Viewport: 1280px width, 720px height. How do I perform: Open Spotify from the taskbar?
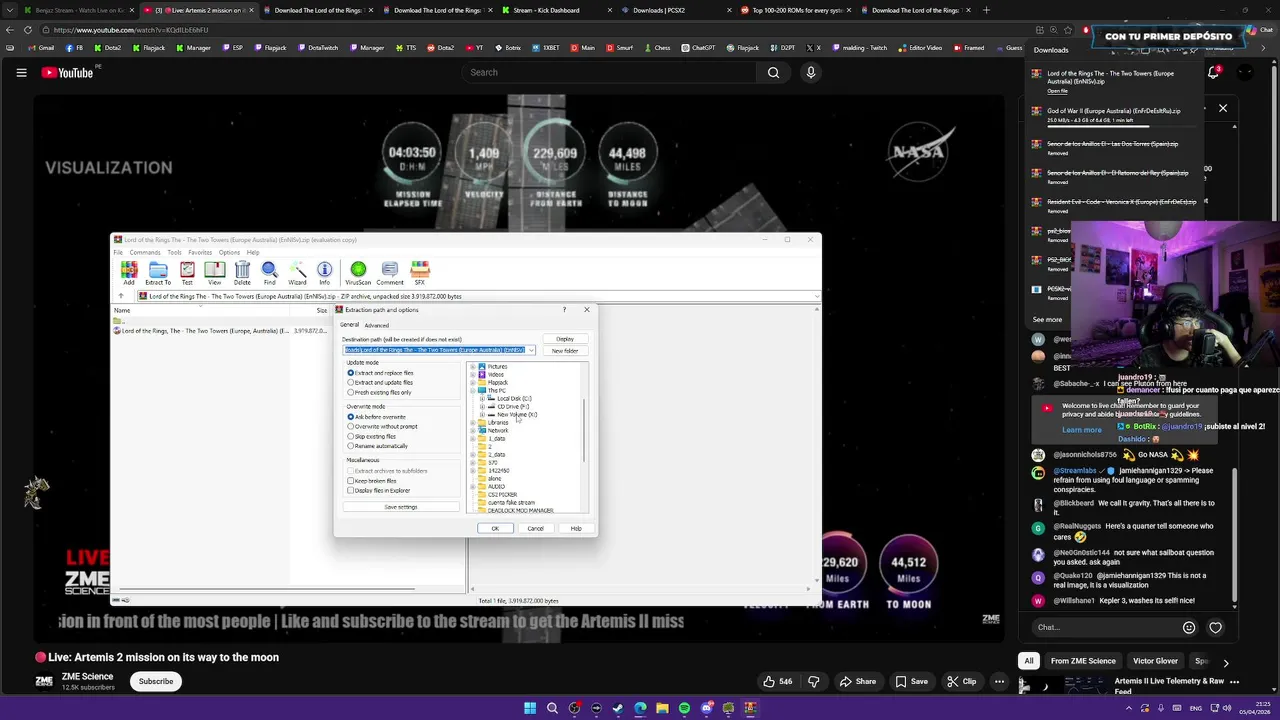click(x=684, y=708)
